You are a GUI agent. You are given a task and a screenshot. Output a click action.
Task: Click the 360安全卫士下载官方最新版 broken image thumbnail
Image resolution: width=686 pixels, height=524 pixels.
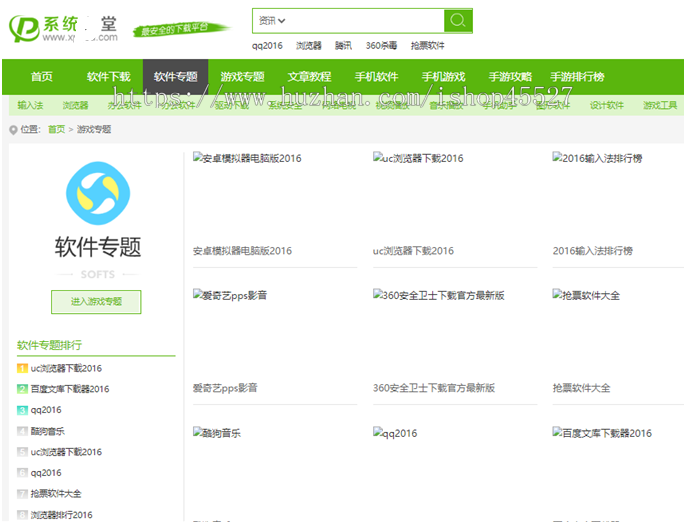438,295
